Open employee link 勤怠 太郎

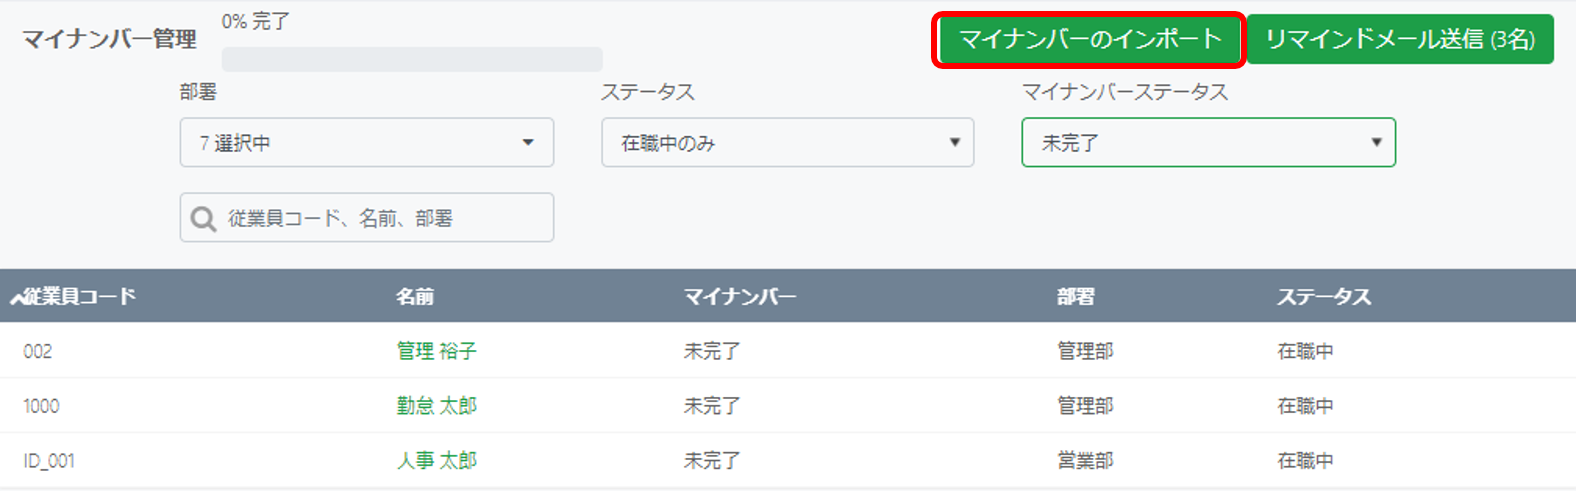tap(437, 406)
